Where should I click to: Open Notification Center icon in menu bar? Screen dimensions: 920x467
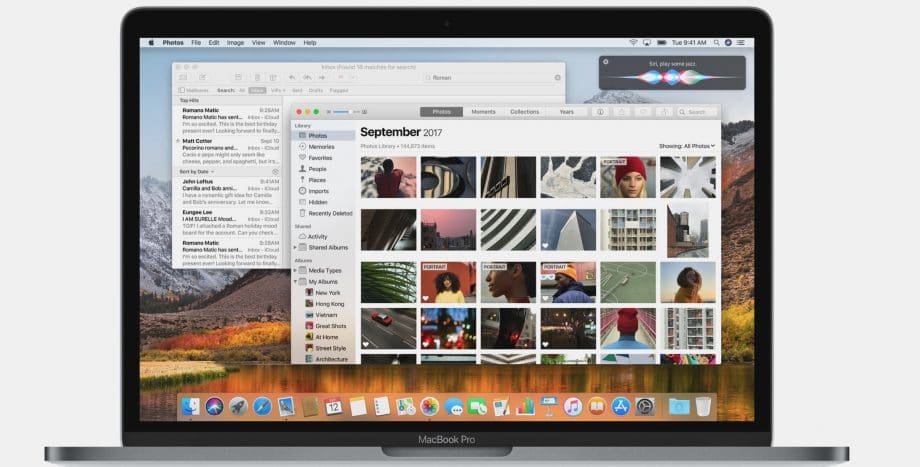741,43
